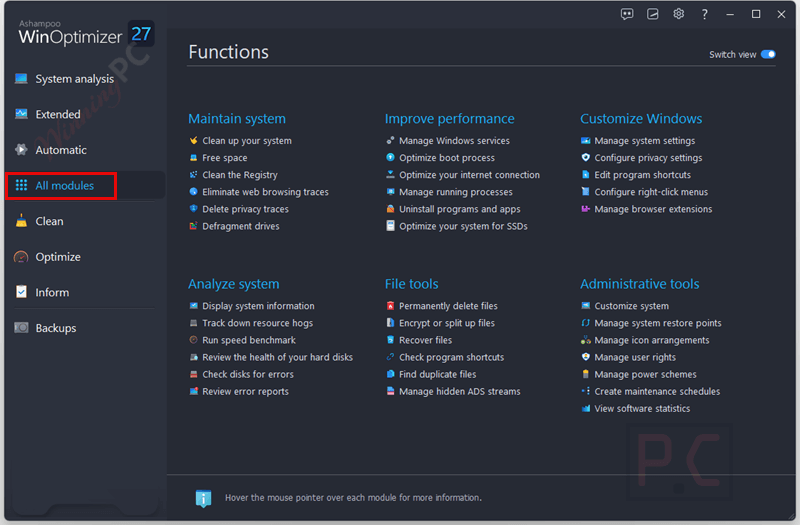Click the blue info icon in footer
This screenshot has width=800, height=525.
pyautogui.click(x=203, y=498)
